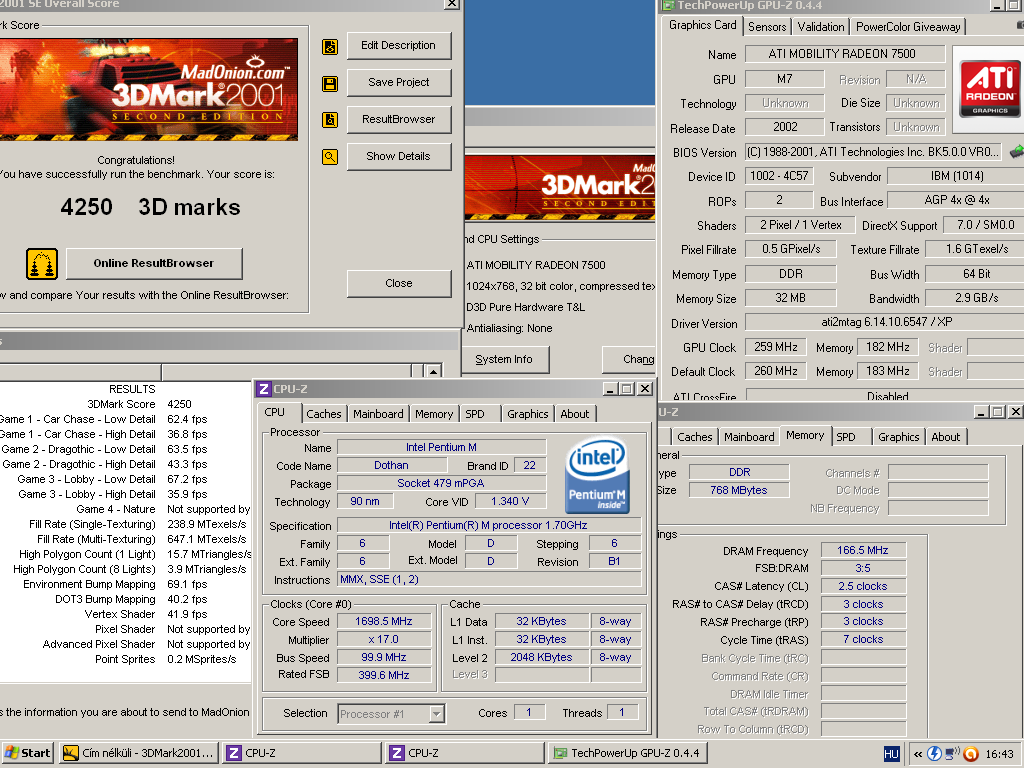Click the magnifier Show Details icon

[x=330, y=157]
